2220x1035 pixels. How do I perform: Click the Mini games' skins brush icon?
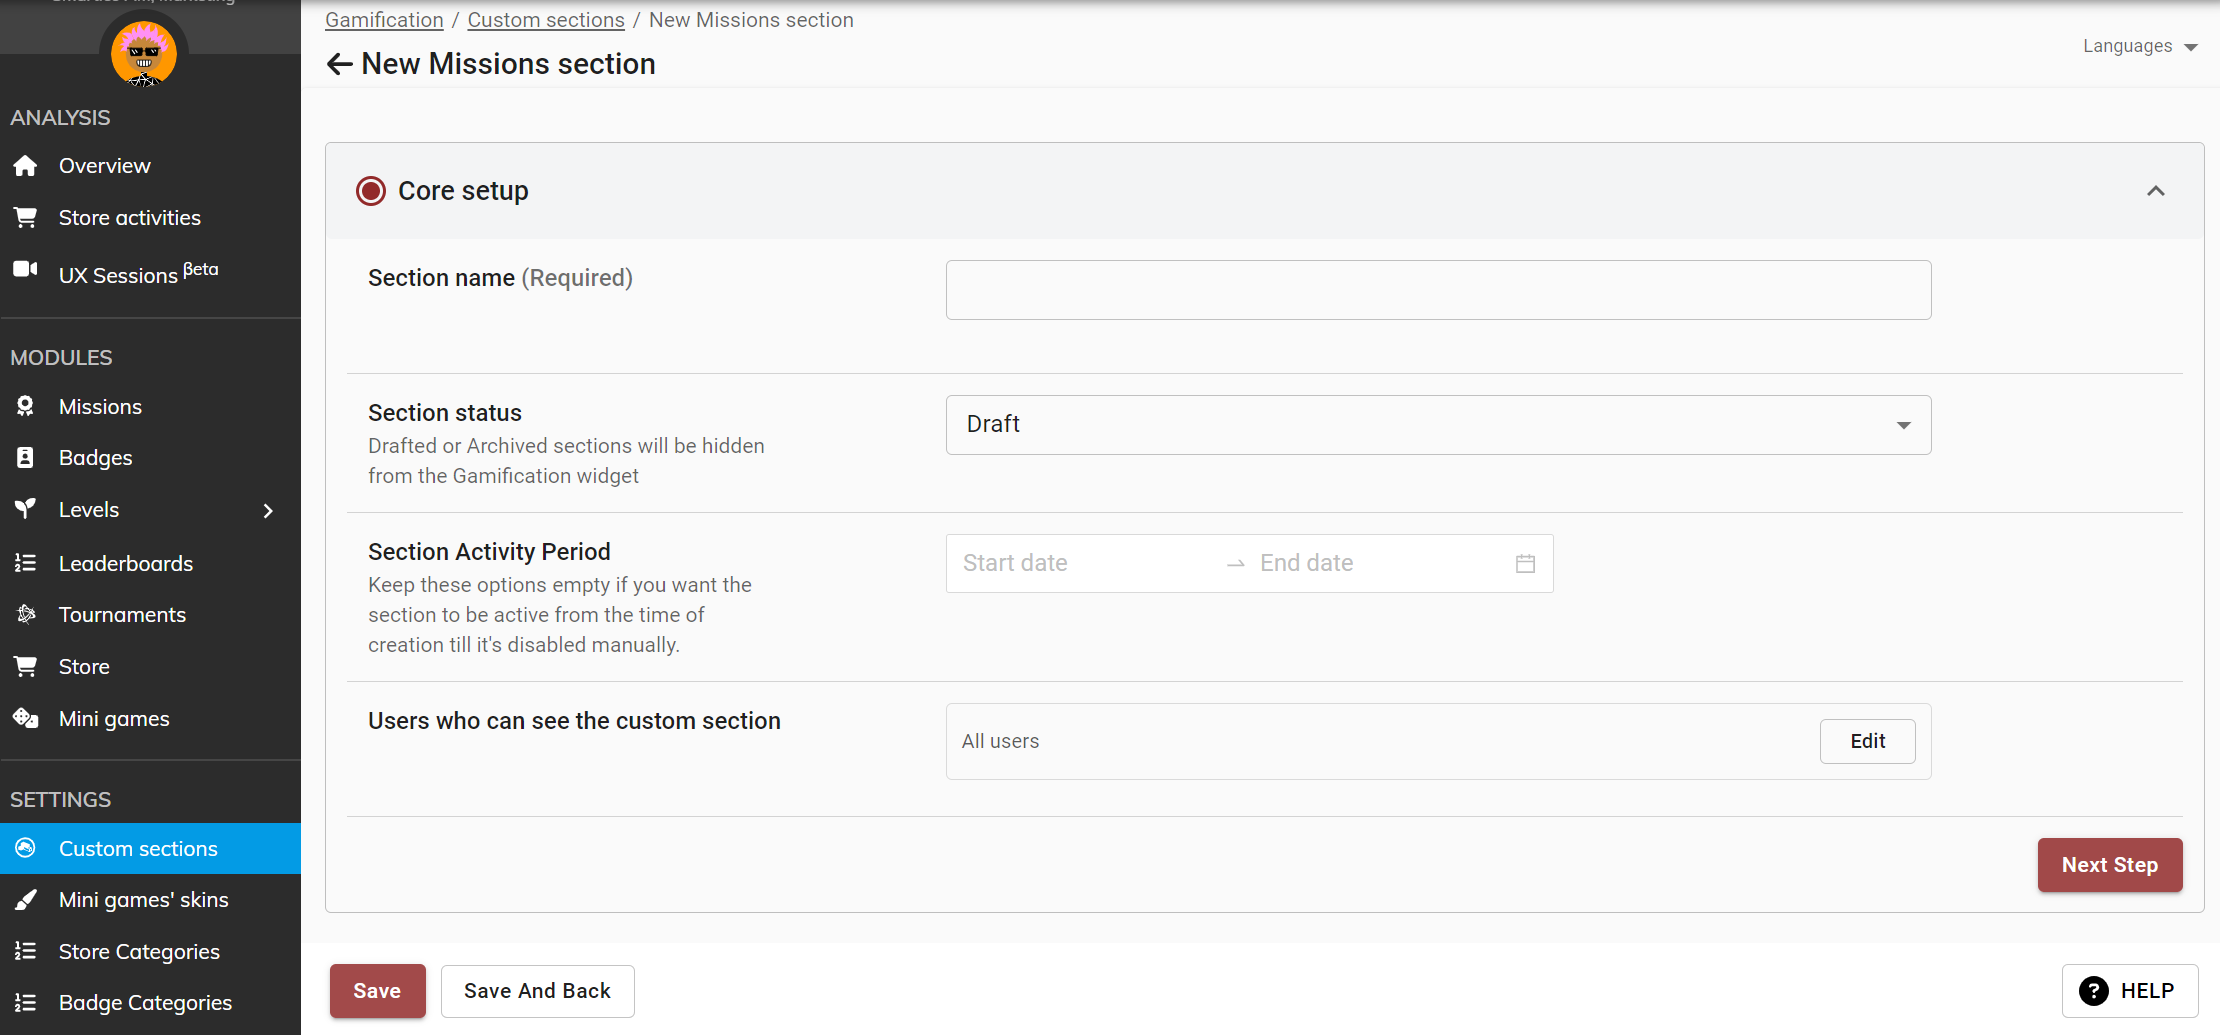[x=26, y=900]
